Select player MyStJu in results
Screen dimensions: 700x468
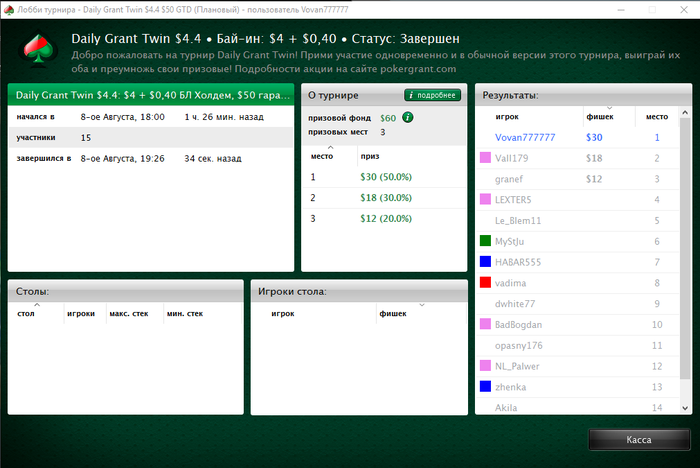point(578,241)
